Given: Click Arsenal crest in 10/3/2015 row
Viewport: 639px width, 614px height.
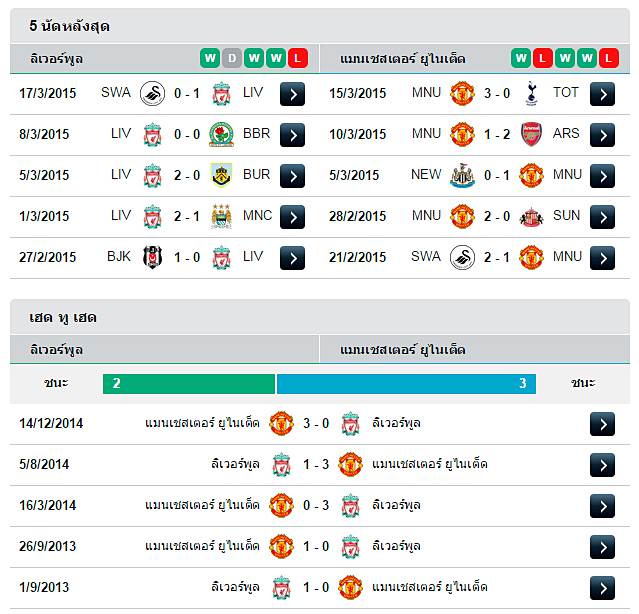Looking at the screenshot, I should tap(531, 134).
